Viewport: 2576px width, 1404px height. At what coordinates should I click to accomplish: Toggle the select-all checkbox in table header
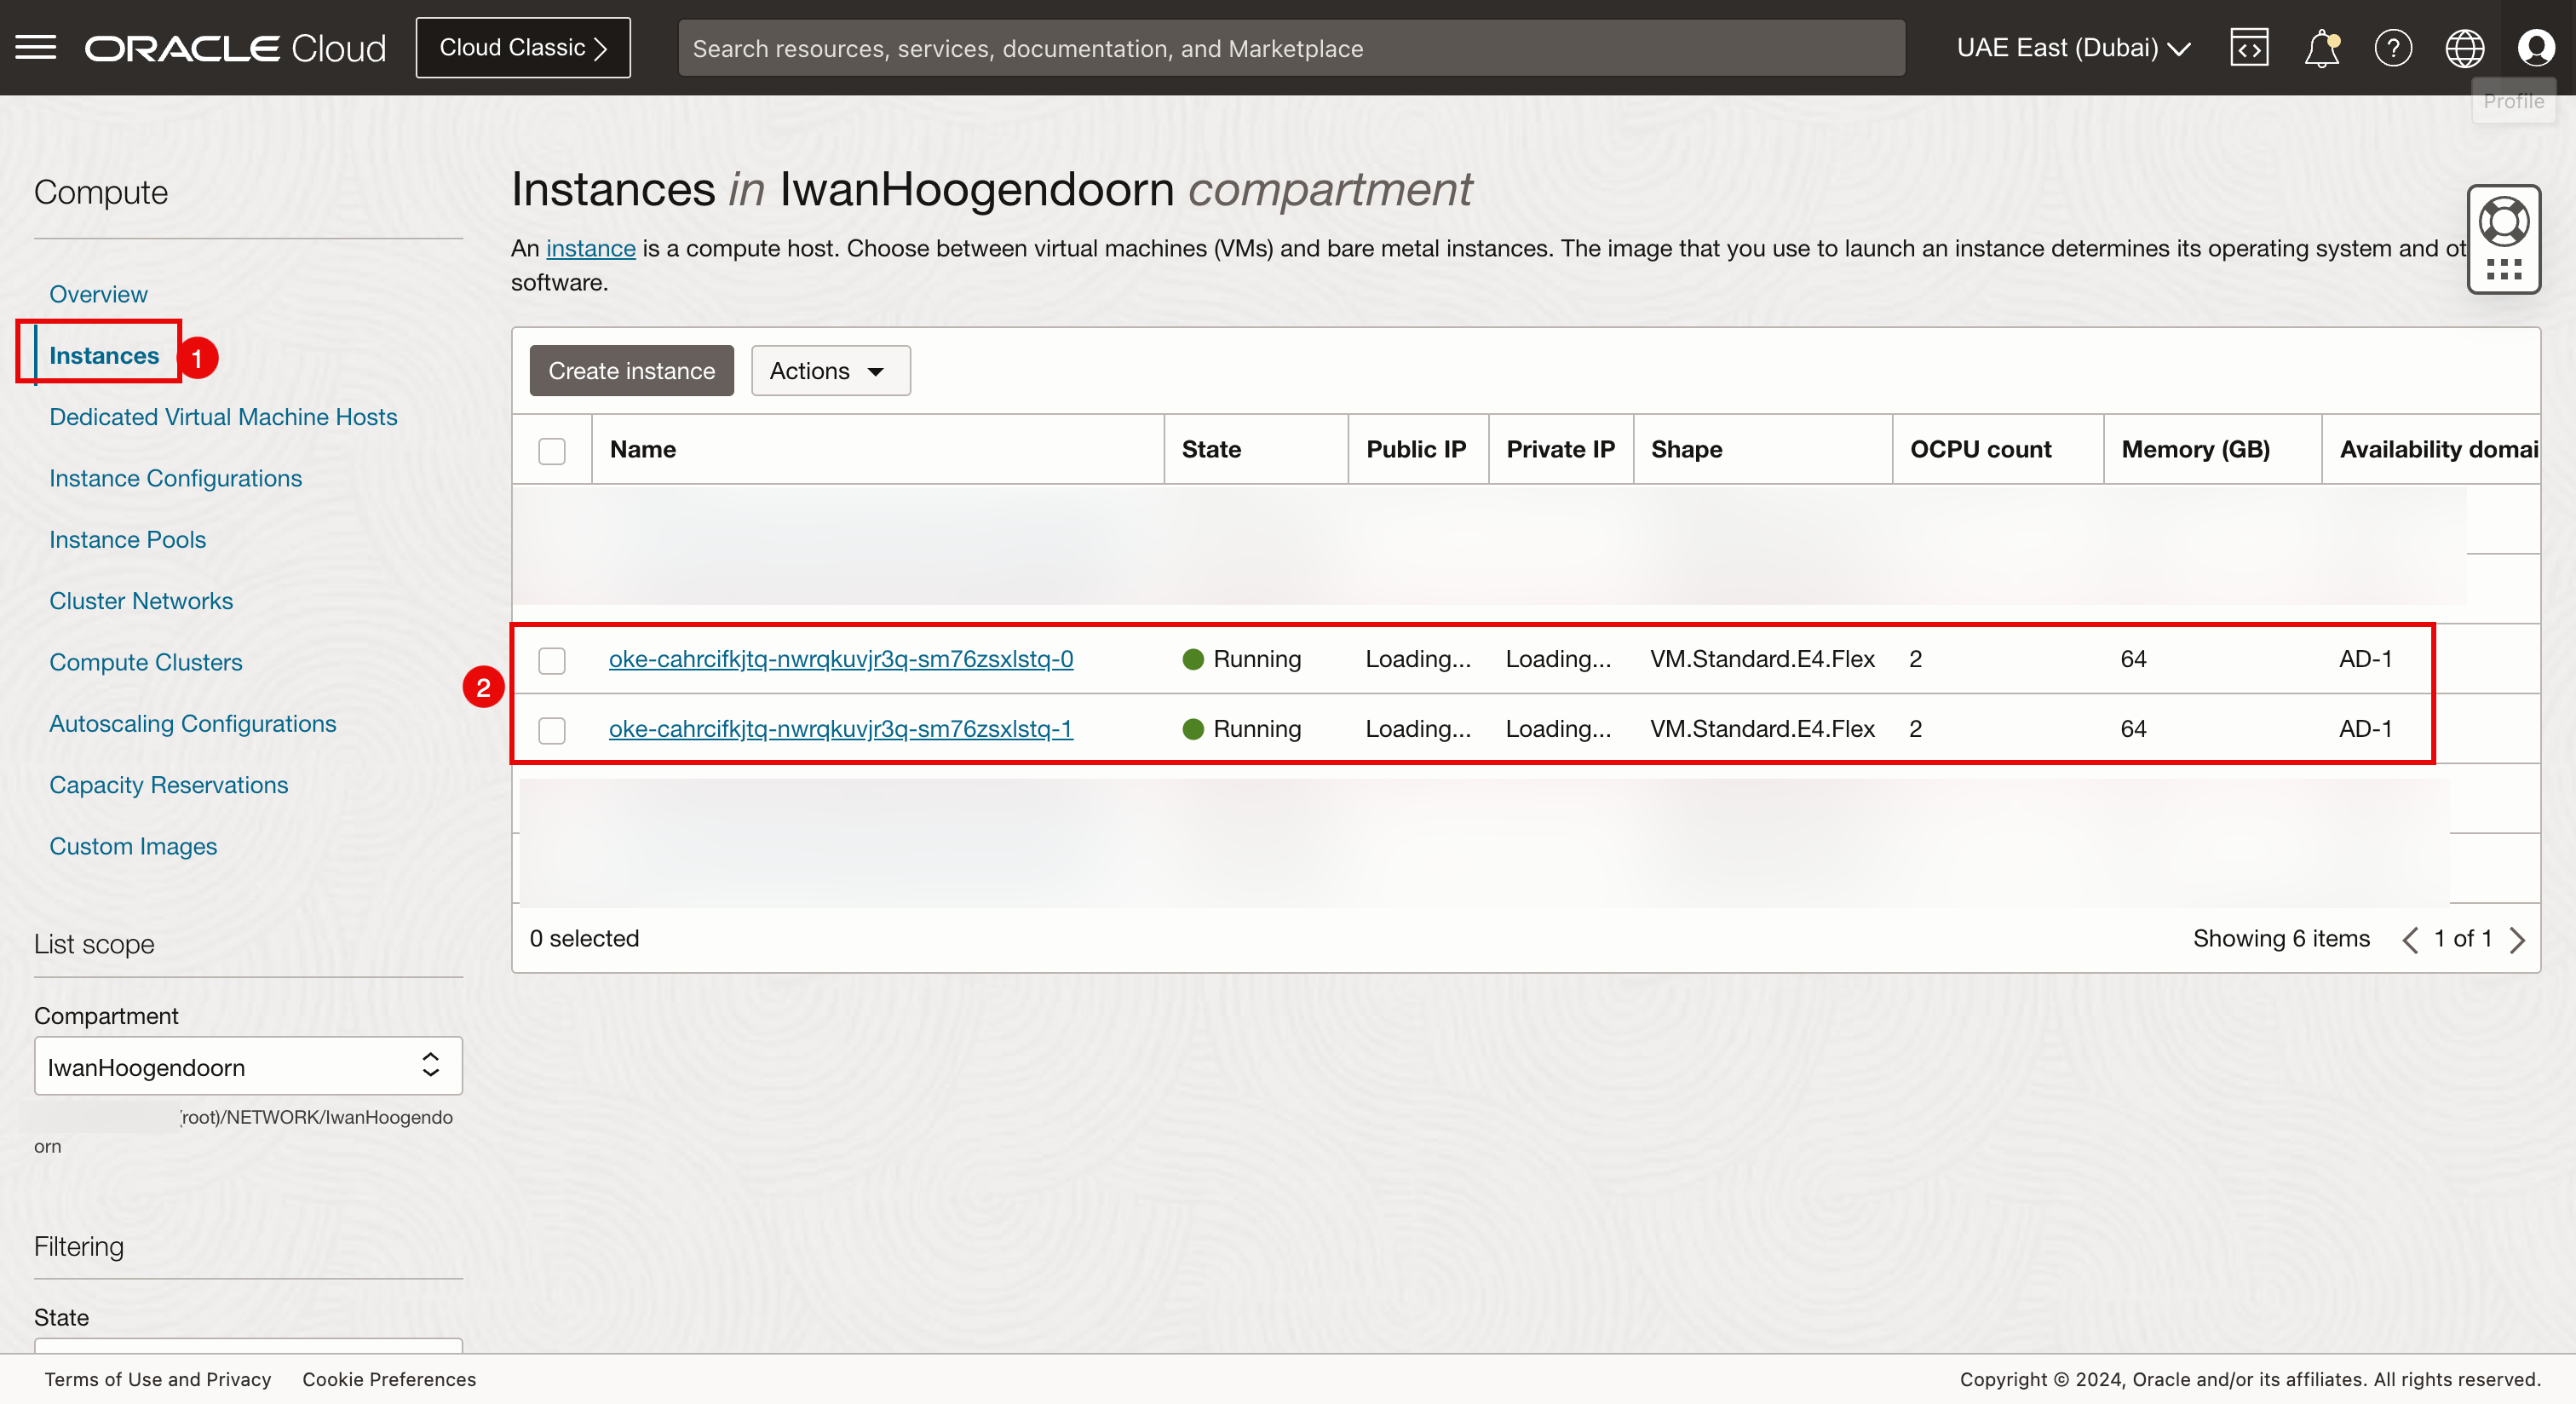coord(552,450)
